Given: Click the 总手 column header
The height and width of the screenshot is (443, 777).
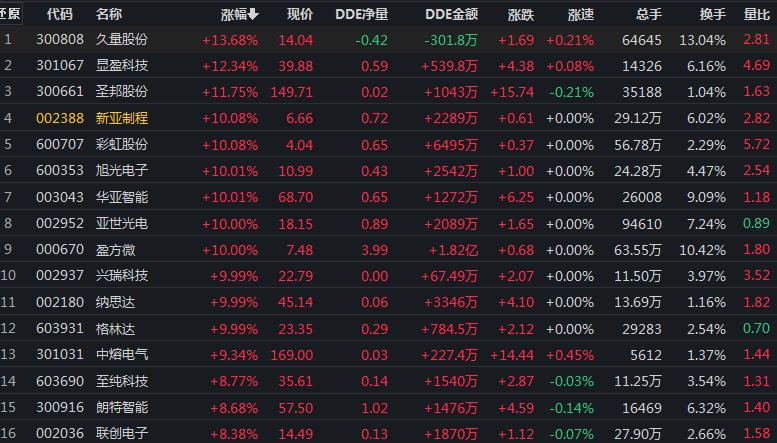Looking at the screenshot, I should [648, 15].
